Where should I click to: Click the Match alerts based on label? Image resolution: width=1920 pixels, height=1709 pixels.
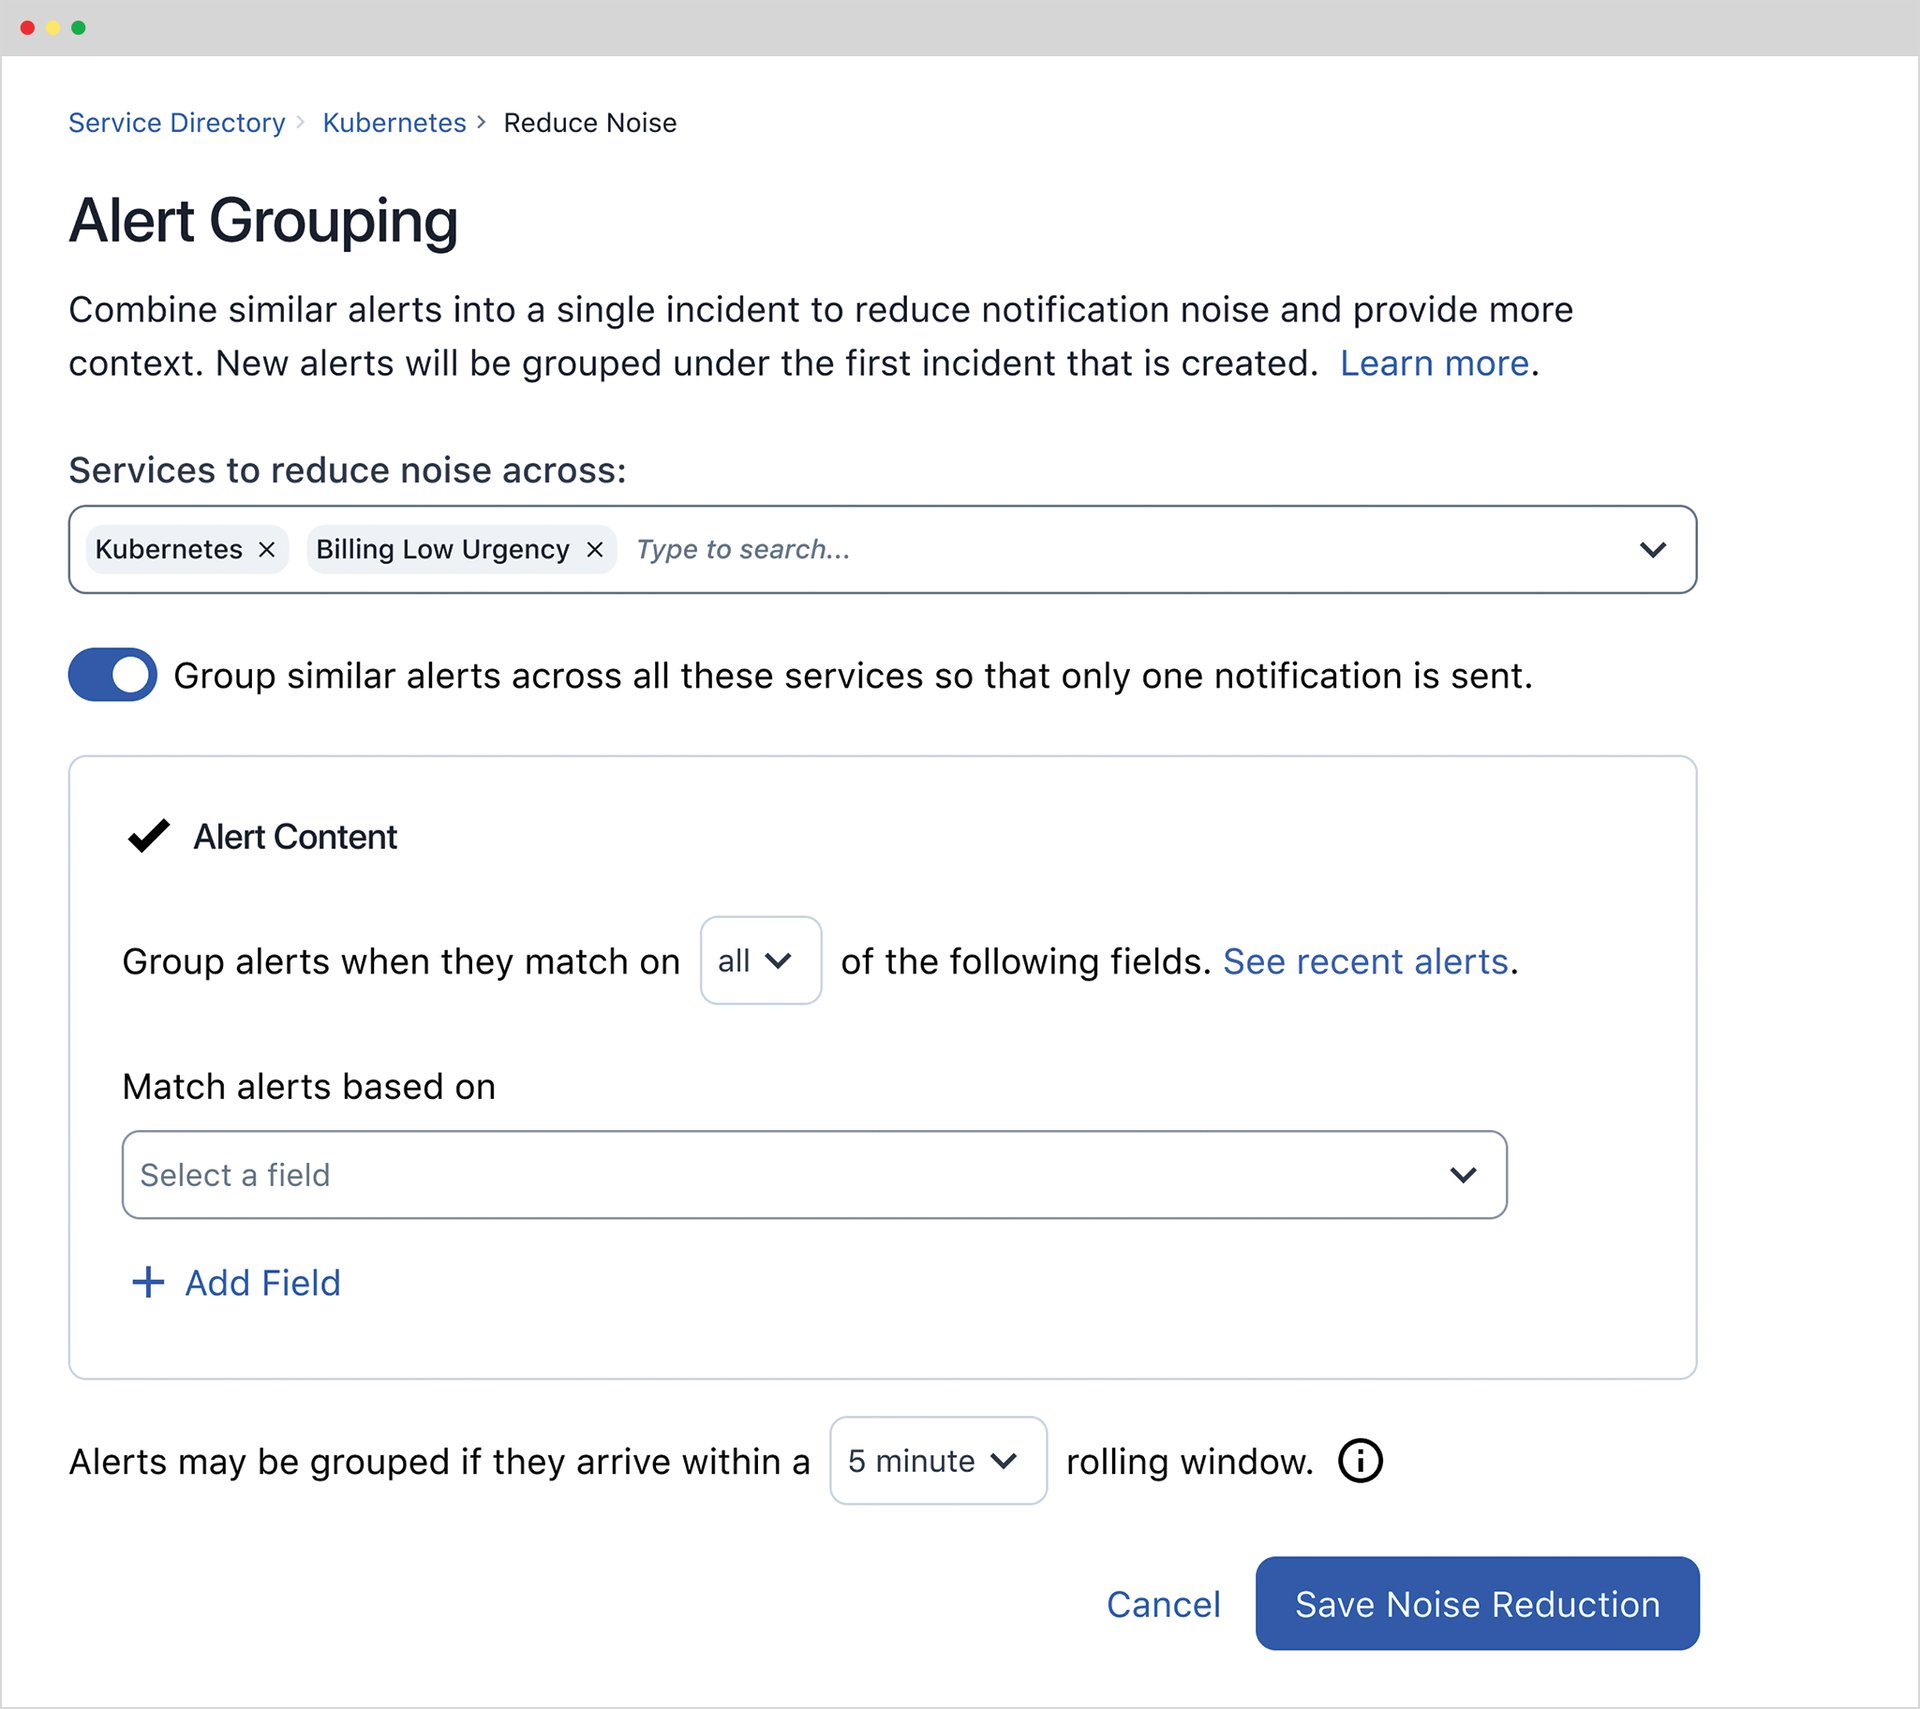click(309, 1087)
